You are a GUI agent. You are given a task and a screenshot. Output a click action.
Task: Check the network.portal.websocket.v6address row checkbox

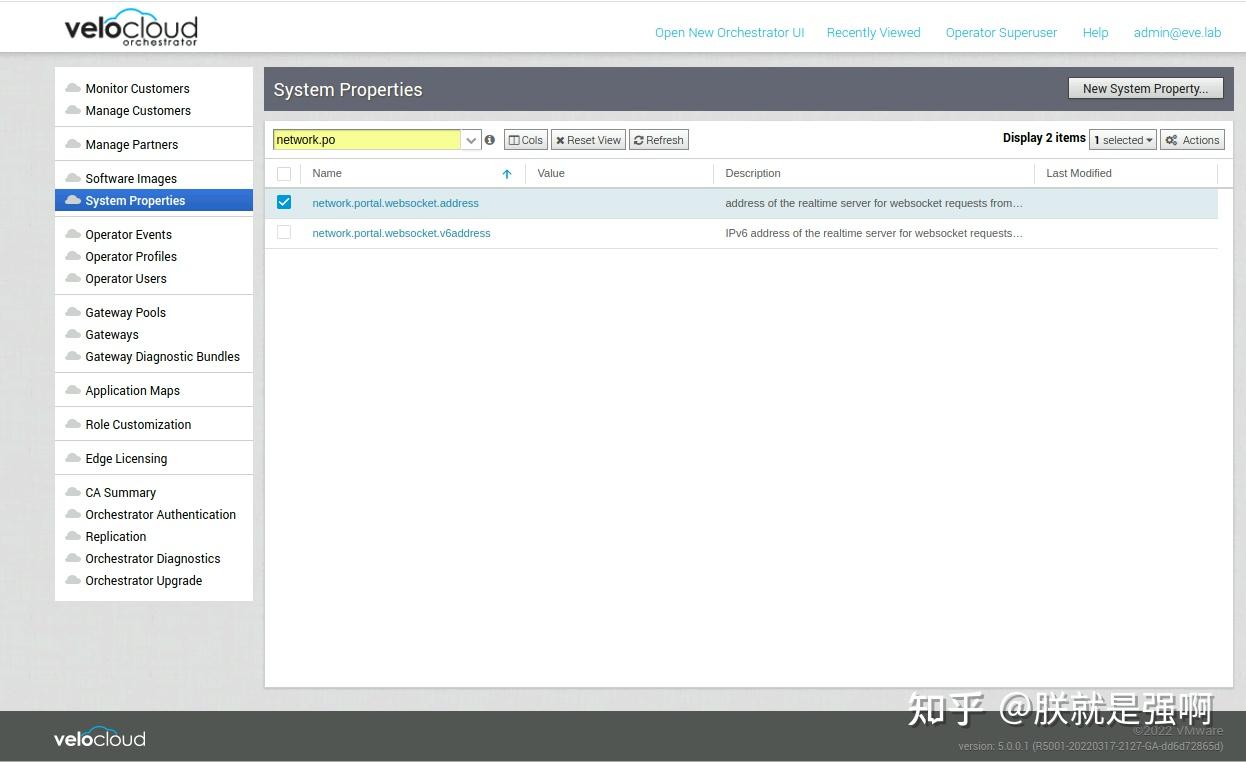click(x=284, y=232)
